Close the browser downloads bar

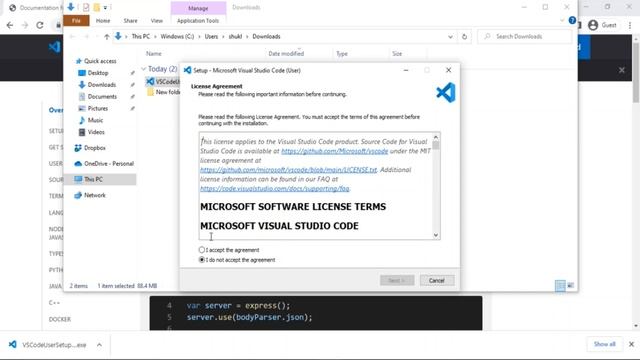[631, 344]
